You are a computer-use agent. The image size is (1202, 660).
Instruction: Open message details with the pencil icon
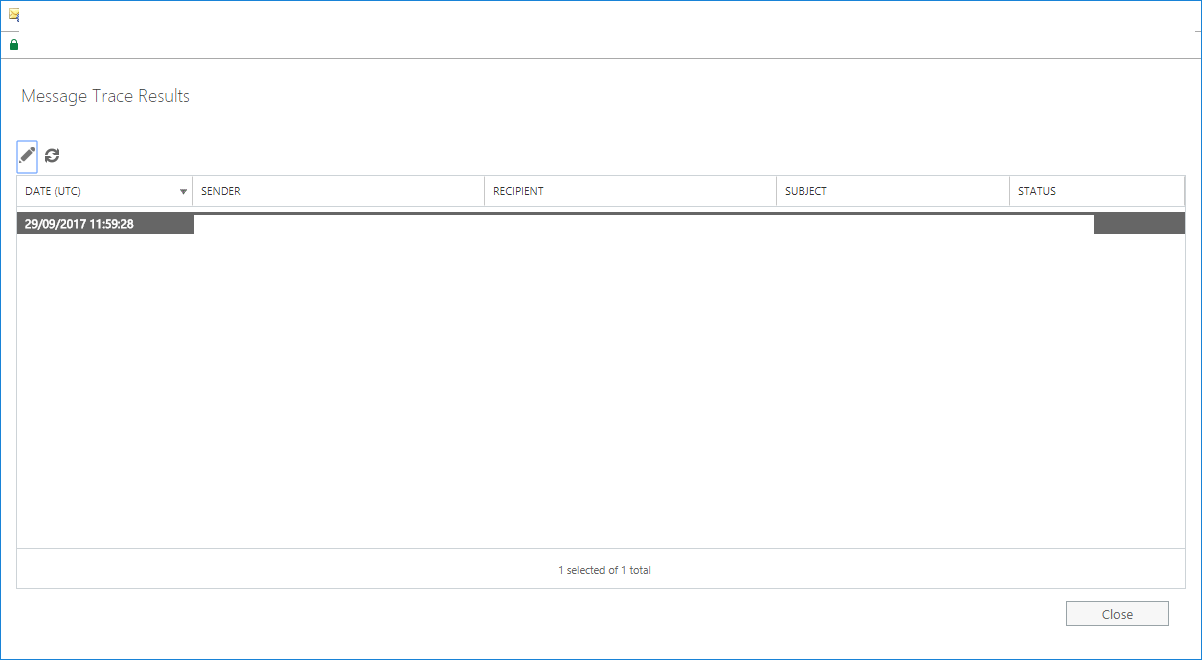pyautogui.click(x=27, y=156)
